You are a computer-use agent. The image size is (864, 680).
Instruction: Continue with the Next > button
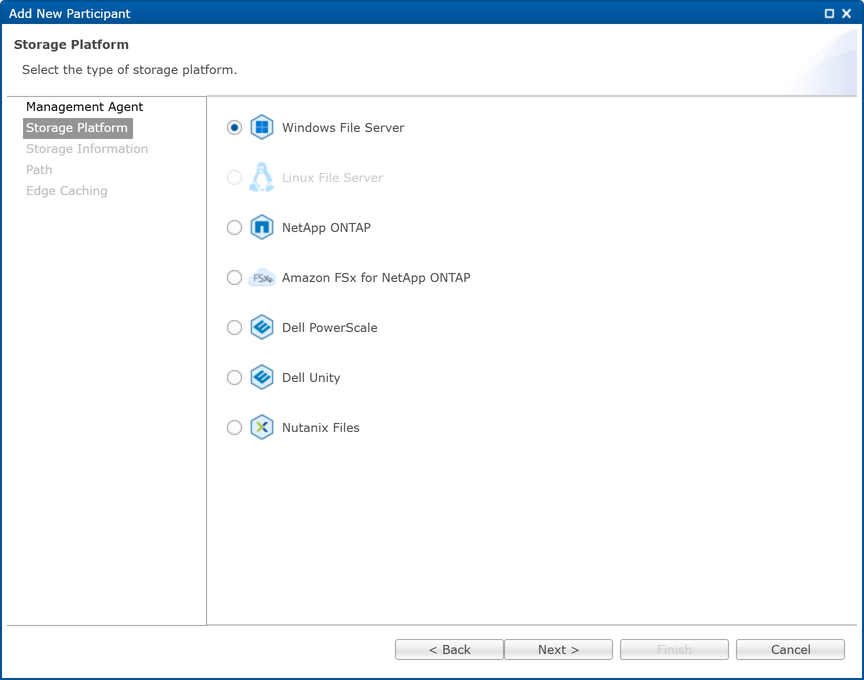pos(558,650)
